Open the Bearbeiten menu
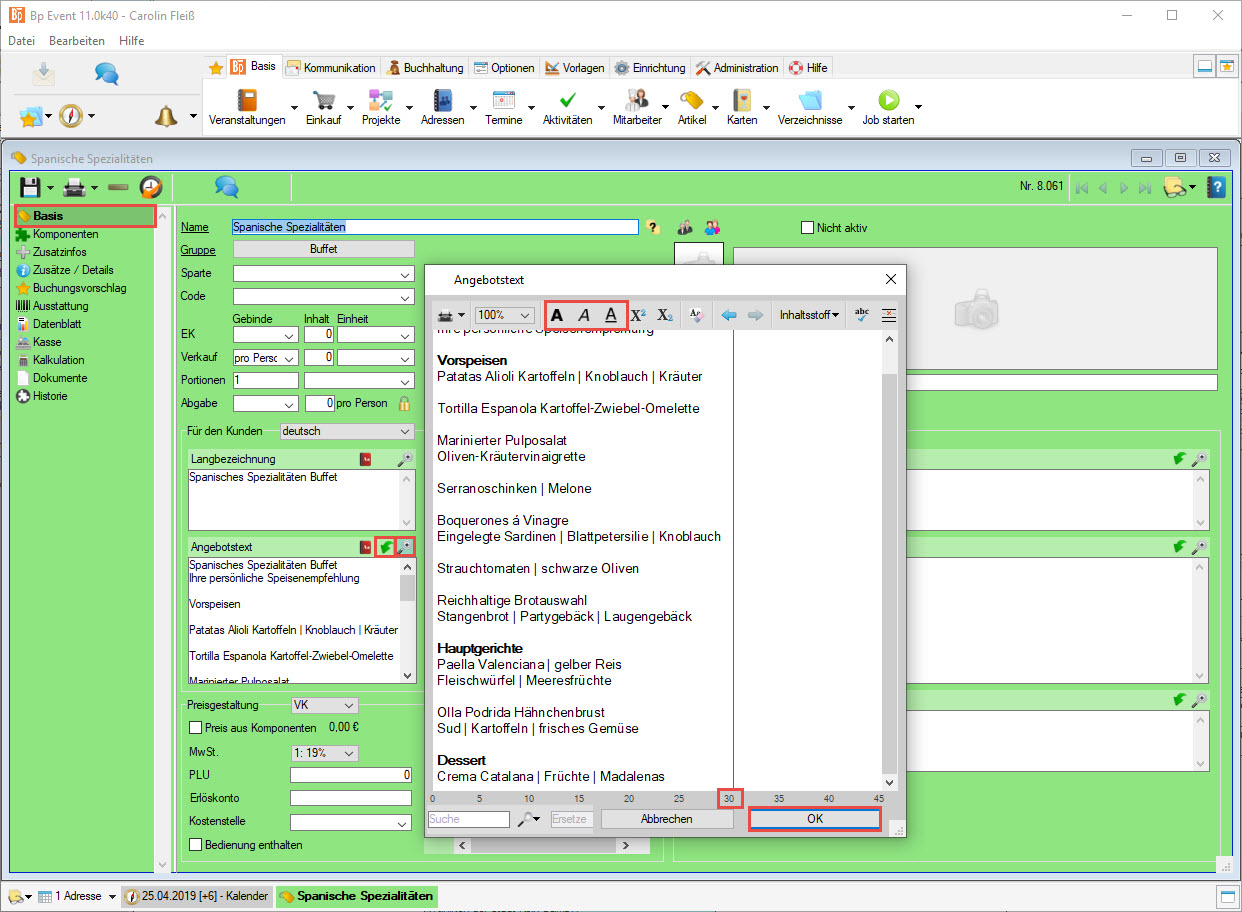 [x=77, y=41]
